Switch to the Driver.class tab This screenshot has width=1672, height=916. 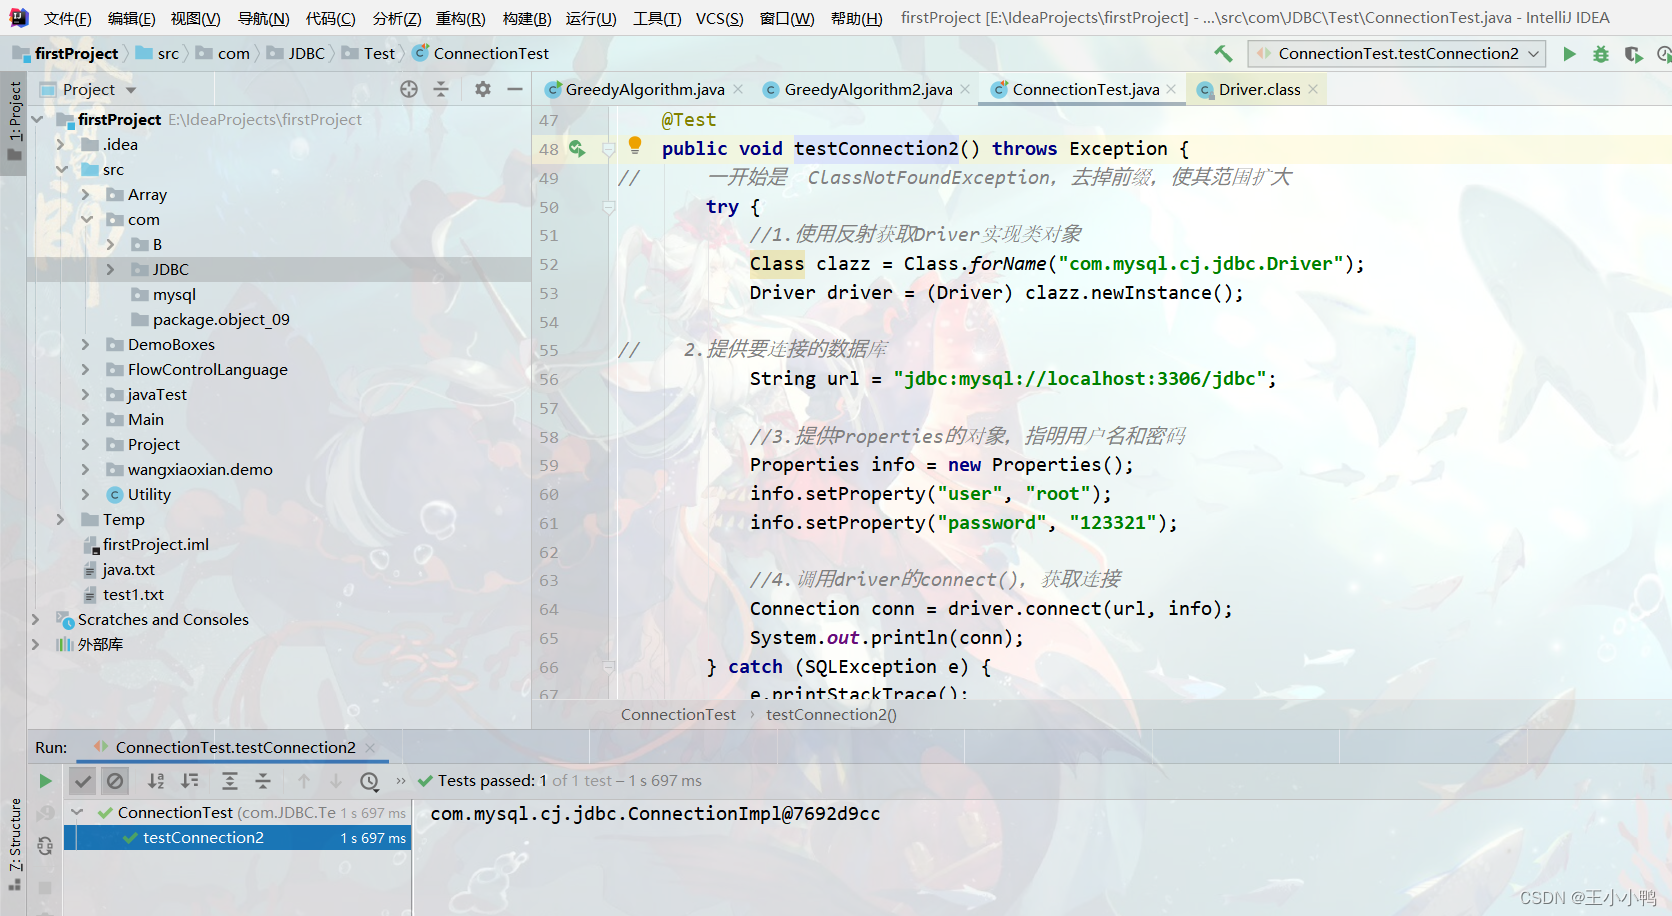click(1258, 89)
